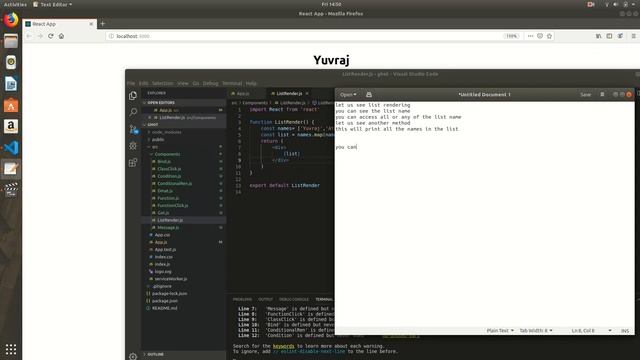Open the Firefox Library icon
The image size is (640, 360).
(x=598, y=36)
